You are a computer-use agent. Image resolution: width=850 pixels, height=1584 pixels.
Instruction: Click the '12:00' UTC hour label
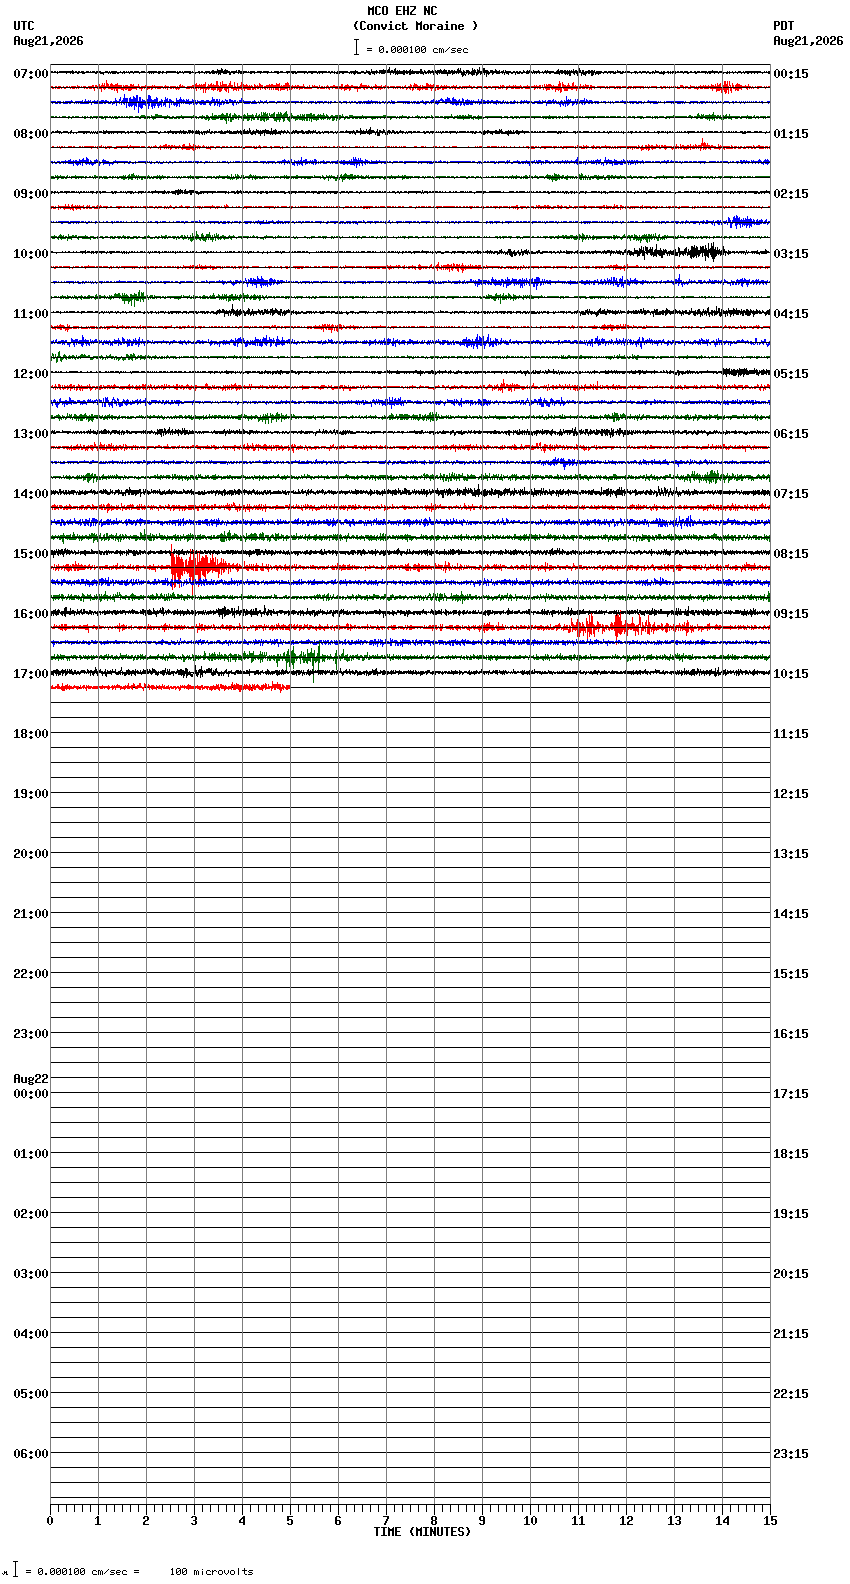coord(30,374)
